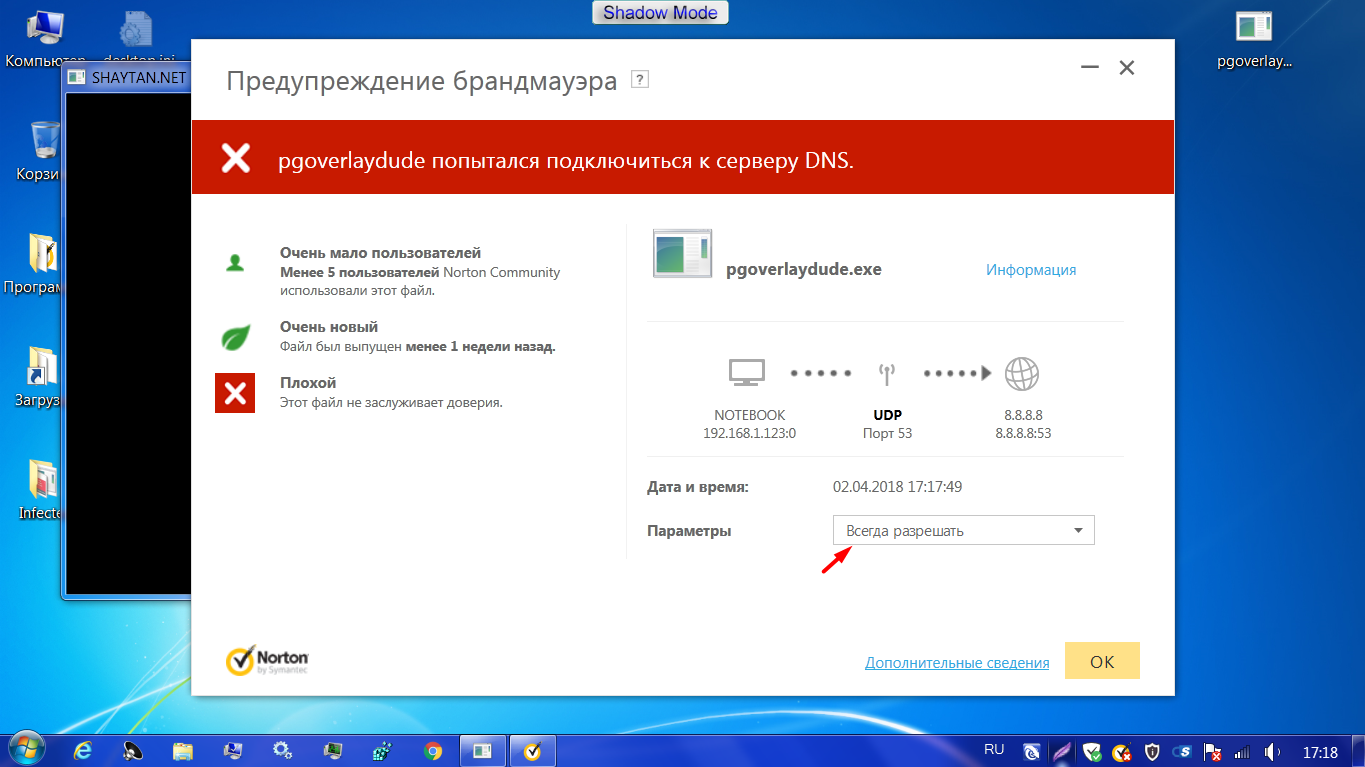1365x767 pixels.
Task: Click the white X icon in red banner
Action: click(236, 158)
